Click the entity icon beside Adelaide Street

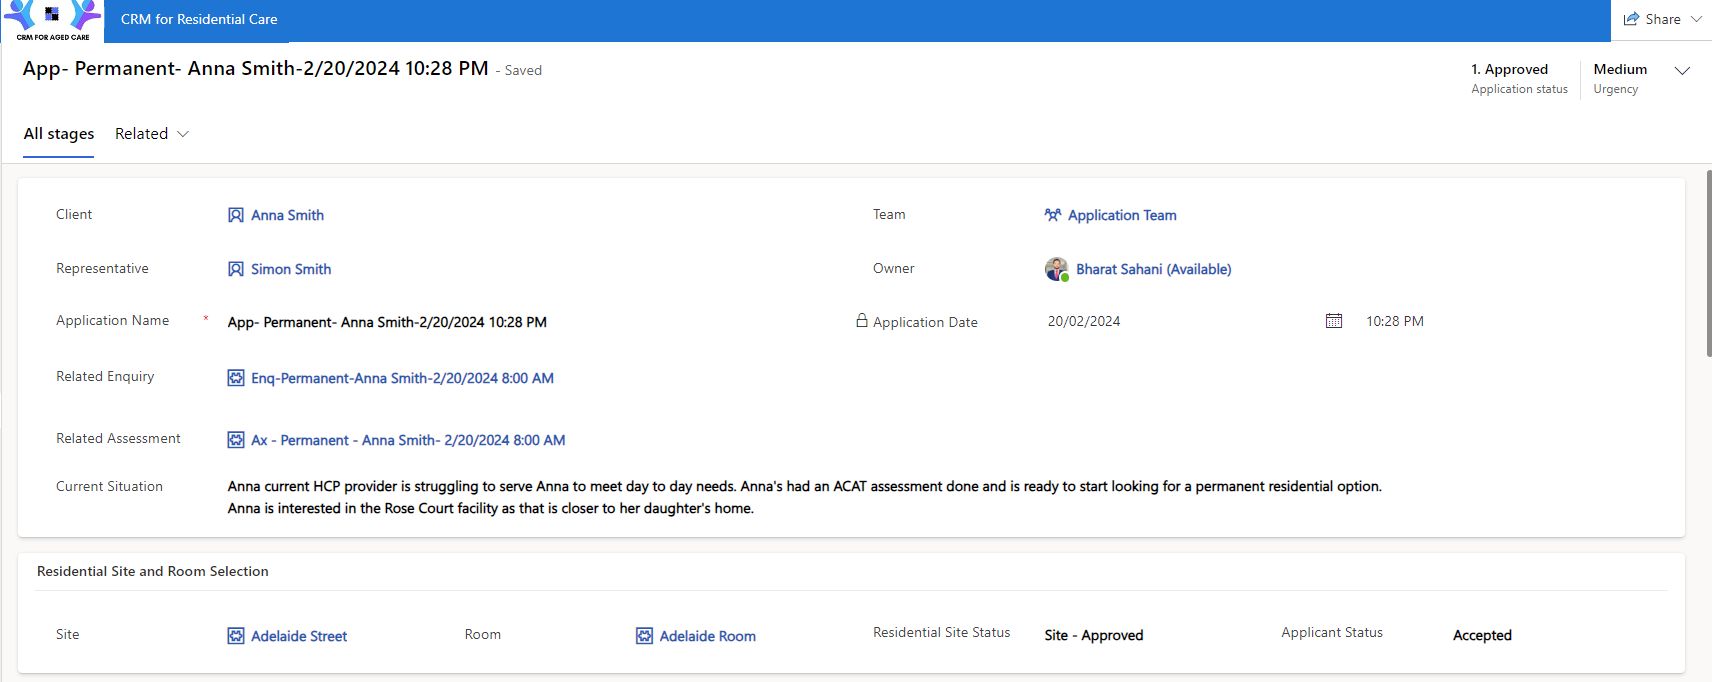coord(236,636)
